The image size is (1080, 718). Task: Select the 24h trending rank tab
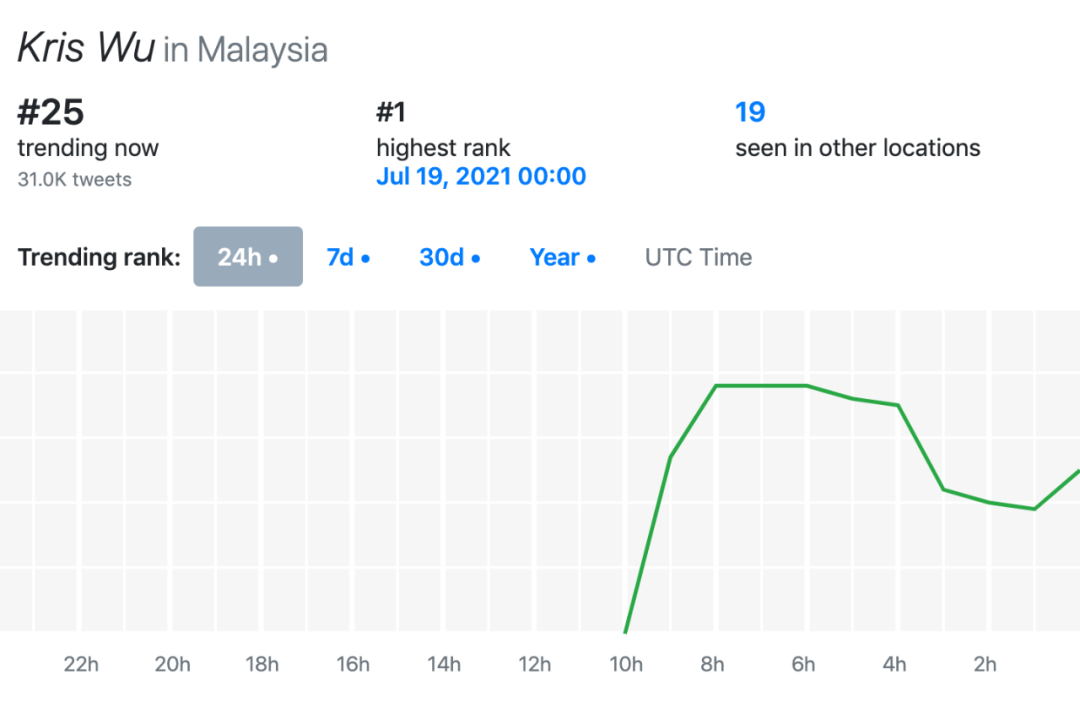coord(247,257)
